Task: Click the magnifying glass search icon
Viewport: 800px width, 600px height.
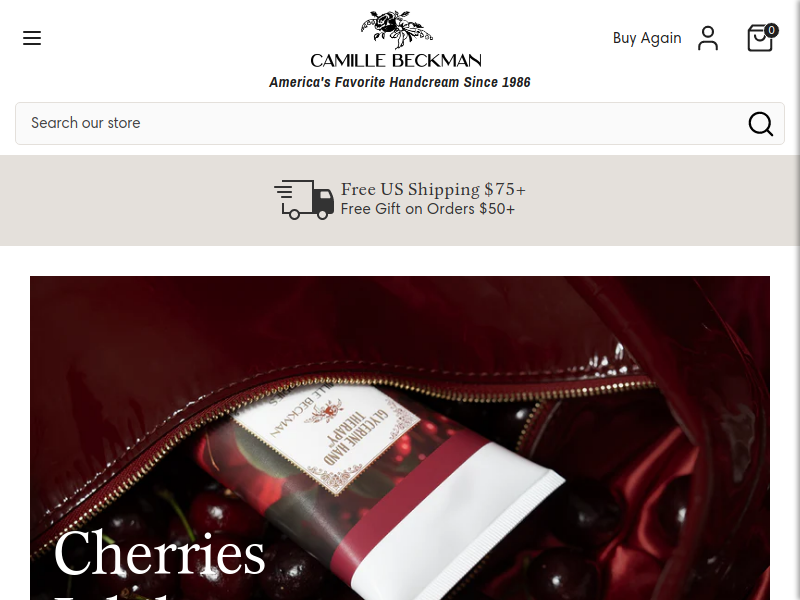Action: point(760,123)
